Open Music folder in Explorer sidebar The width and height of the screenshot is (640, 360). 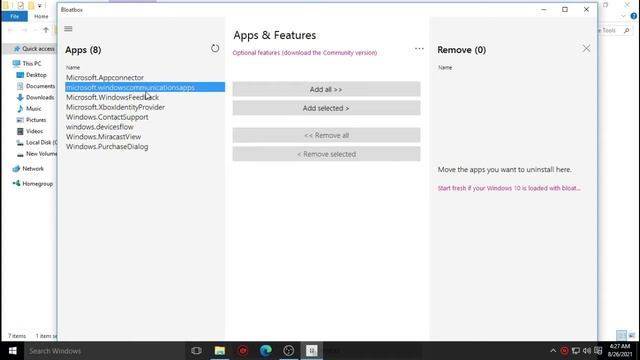(29, 109)
